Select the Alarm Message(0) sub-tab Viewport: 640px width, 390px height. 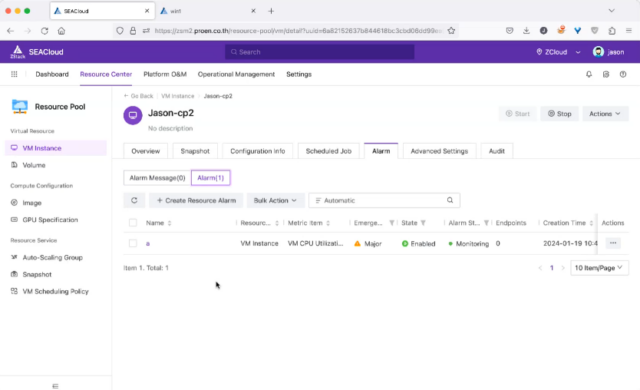coord(157,178)
